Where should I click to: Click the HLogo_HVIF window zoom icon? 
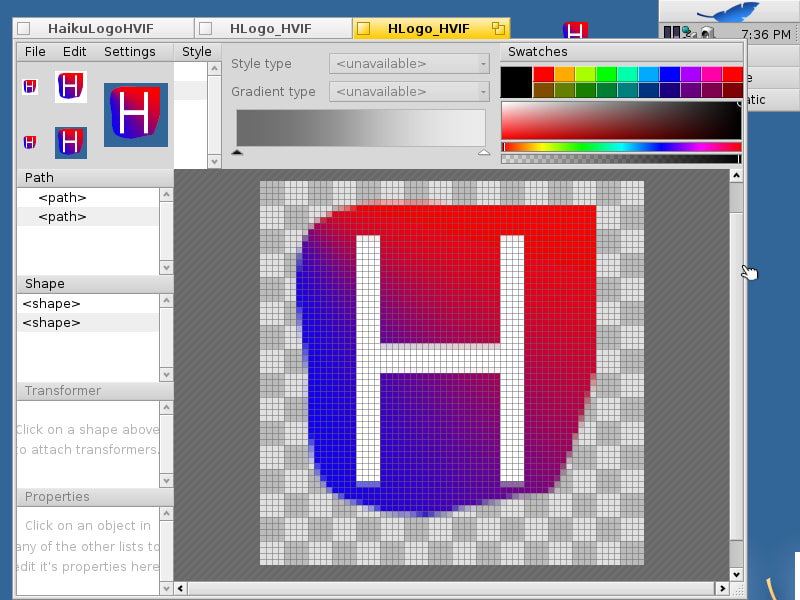click(497, 29)
